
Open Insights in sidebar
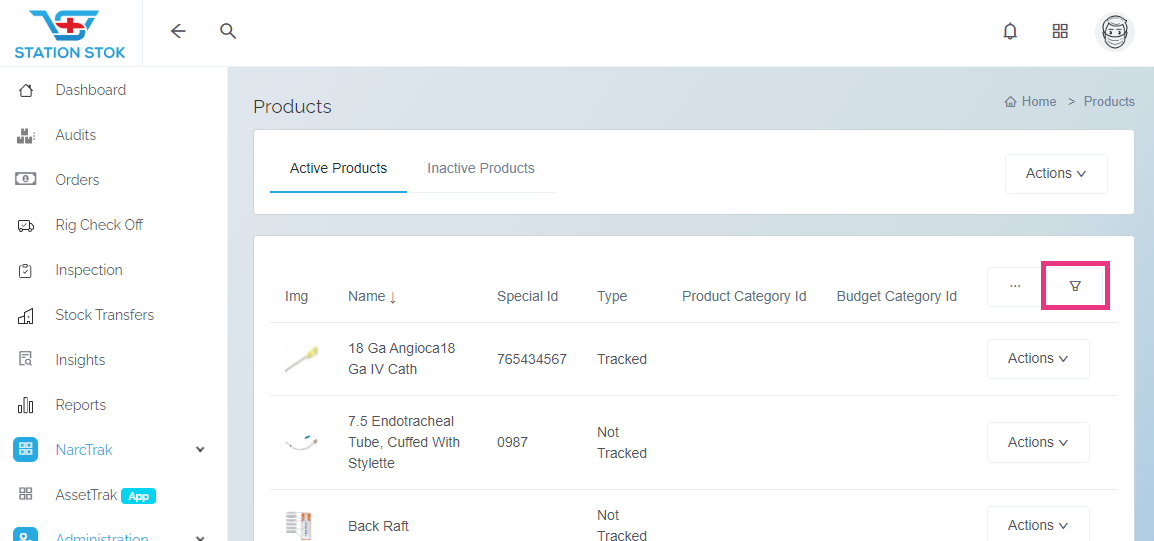click(80, 360)
